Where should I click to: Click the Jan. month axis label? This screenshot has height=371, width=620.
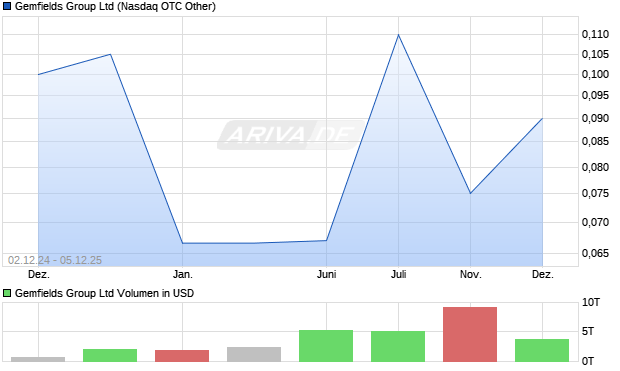point(183,274)
